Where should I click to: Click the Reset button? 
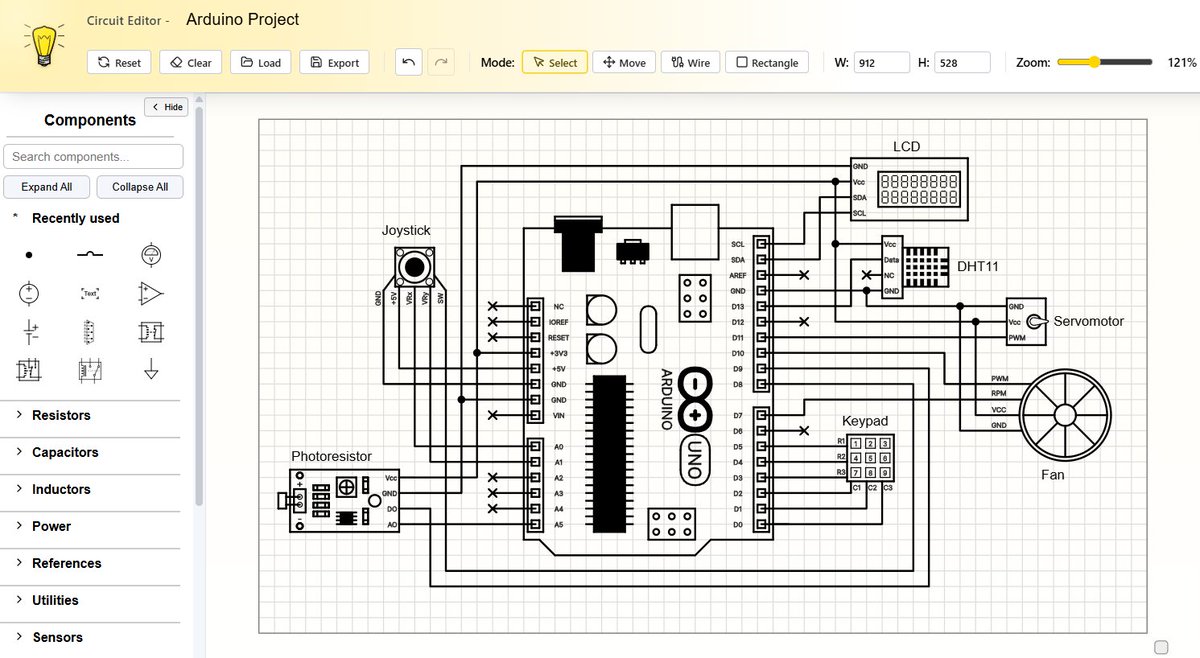click(x=120, y=62)
